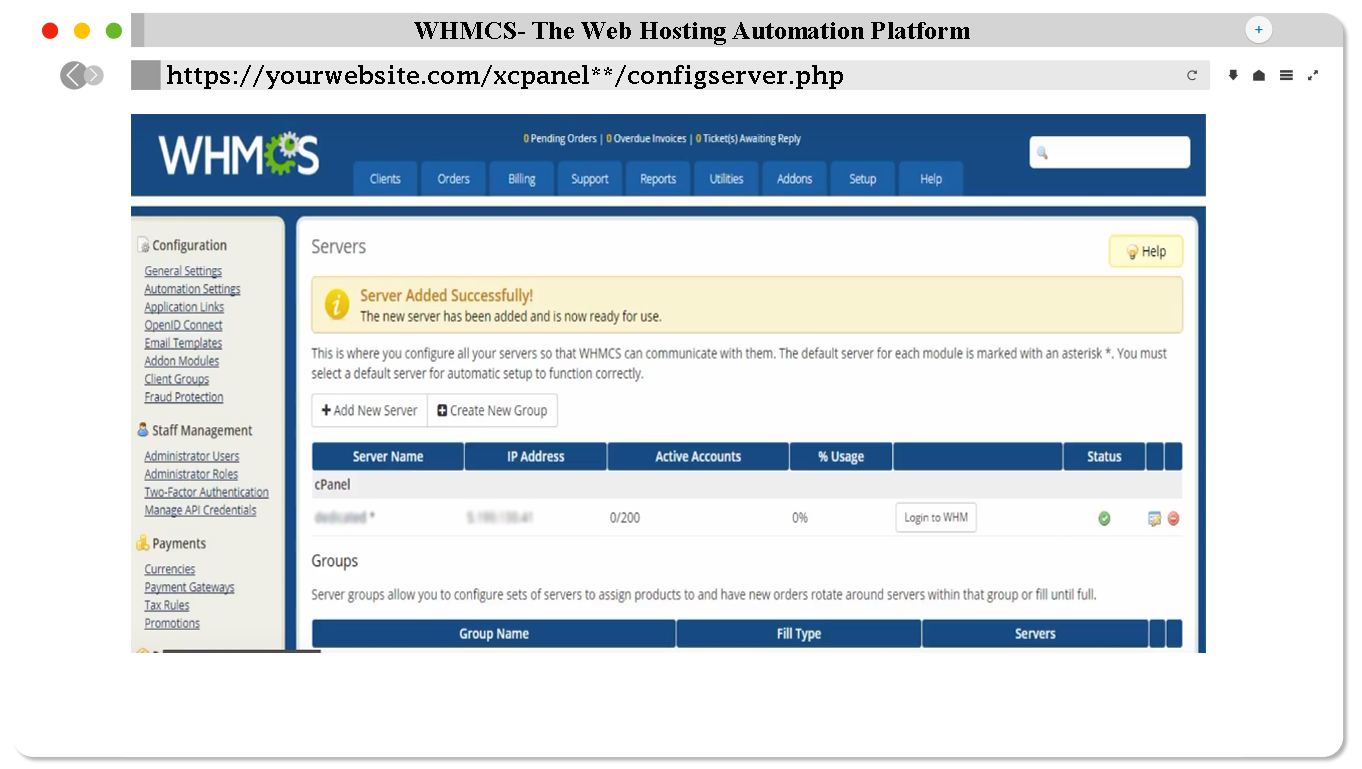Open the Reports menu tab
This screenshot has height=769, width=1362.
tap(658, 179)
